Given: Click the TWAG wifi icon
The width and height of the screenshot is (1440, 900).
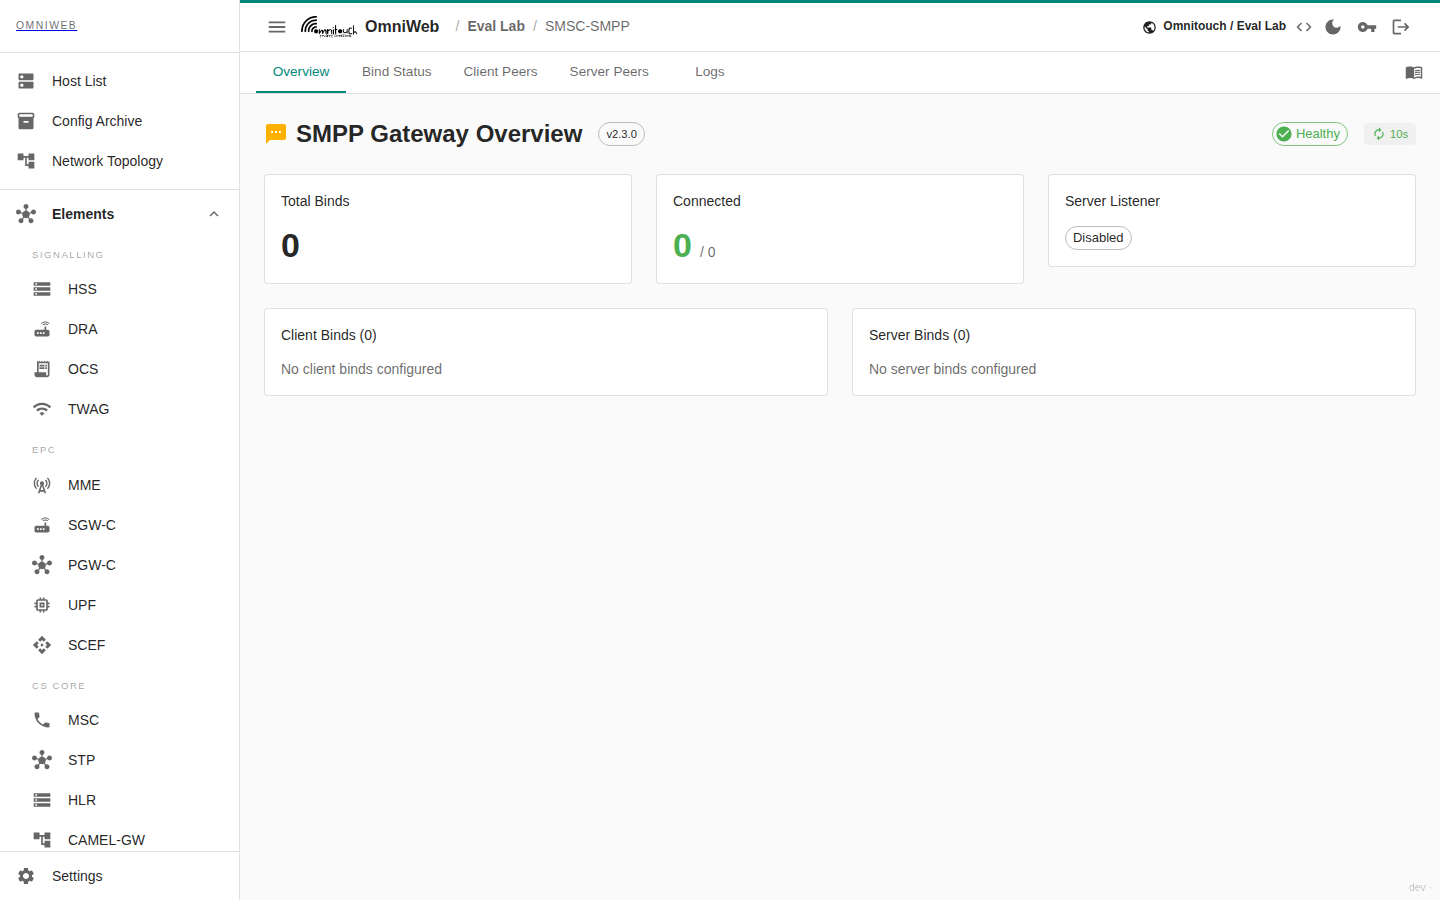Looking at the screenshot, I should coord(42,409).
